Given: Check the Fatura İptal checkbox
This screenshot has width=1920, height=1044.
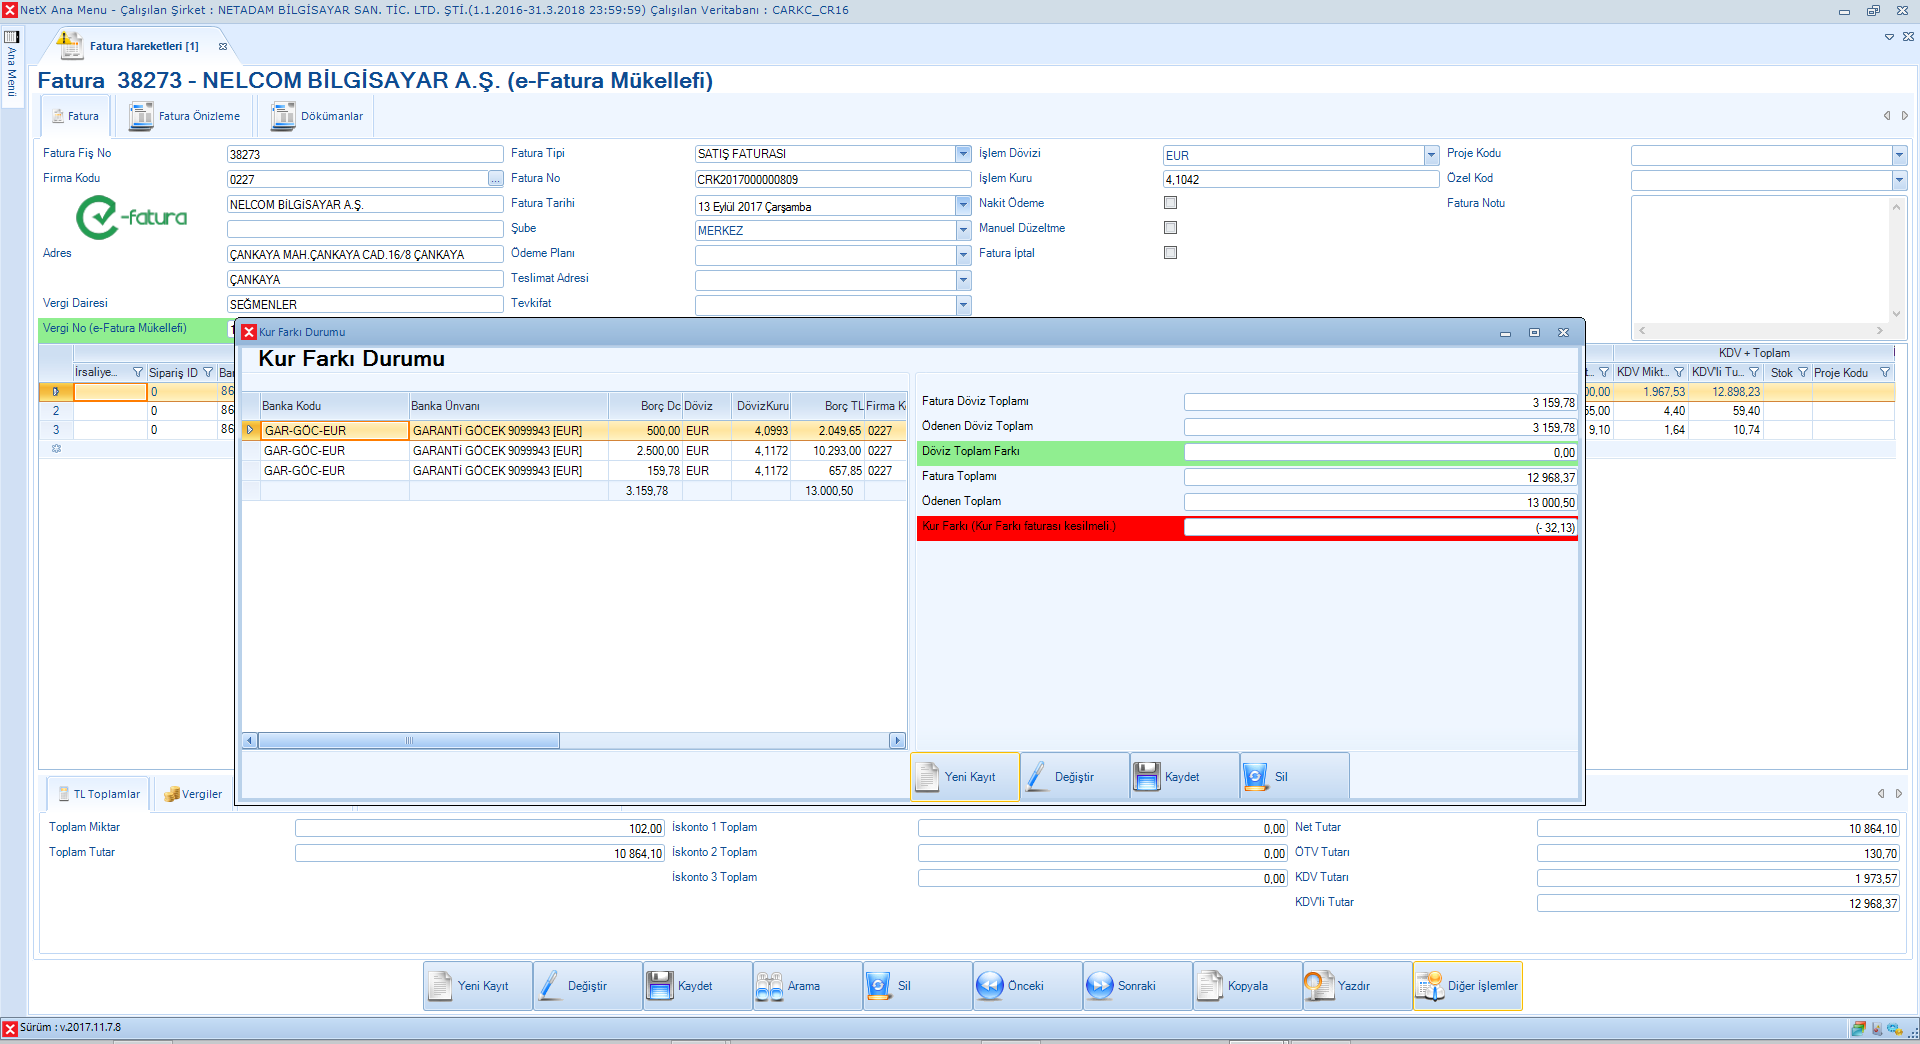Looking at the screenshot, I should pyautogui.click(x=1170, y=253).
